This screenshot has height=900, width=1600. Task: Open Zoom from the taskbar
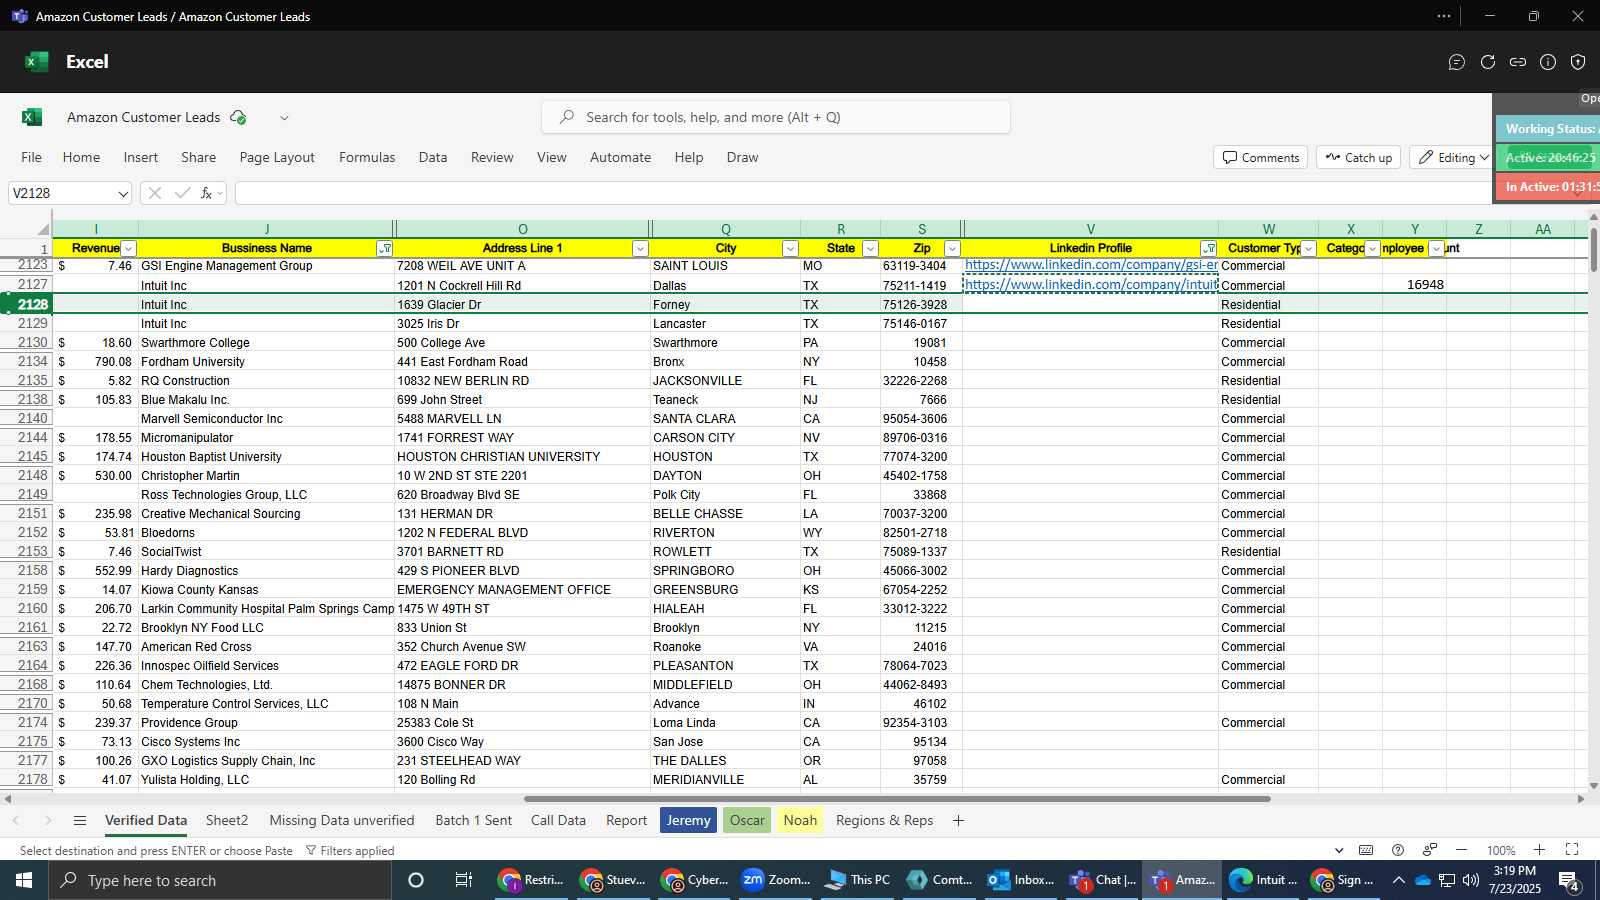pos(776,880)
